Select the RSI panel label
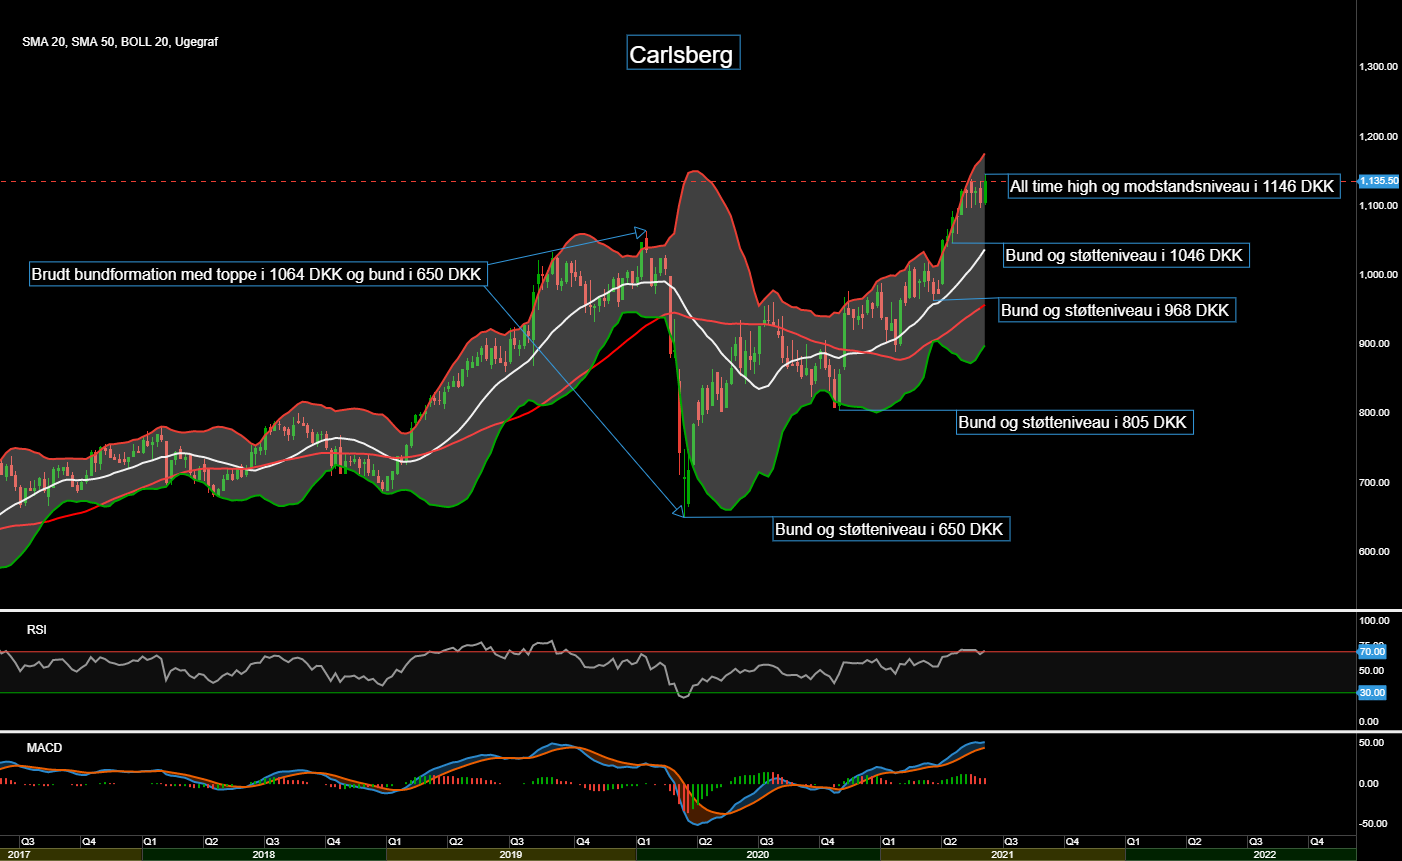 tap(37, 630)
